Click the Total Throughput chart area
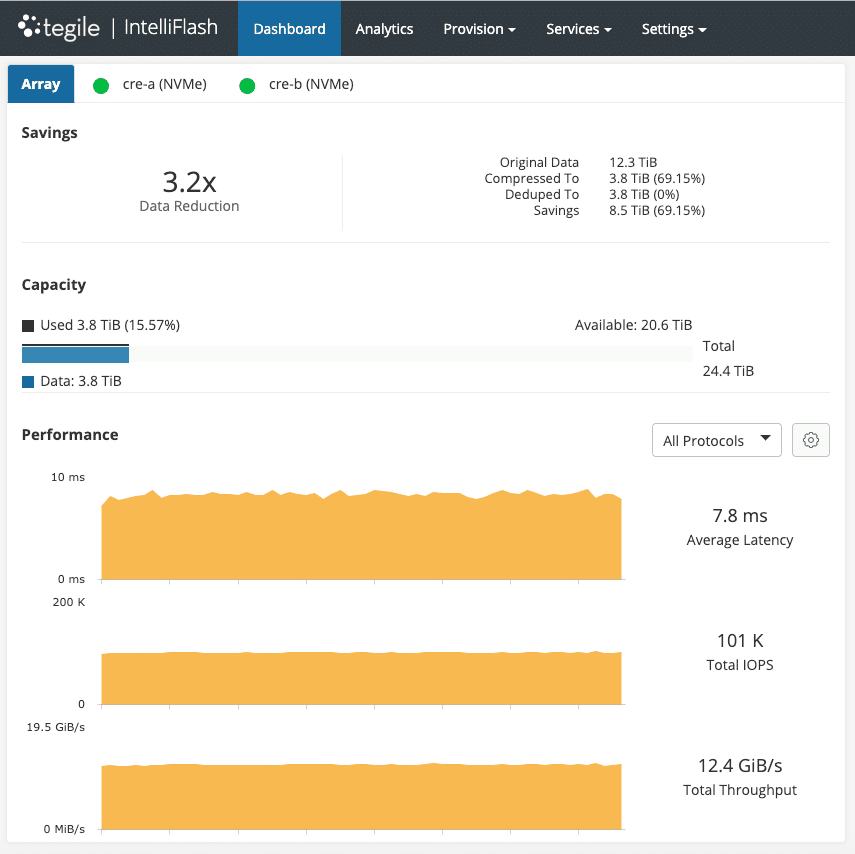The image size is (855, 854). coord(361,796)
